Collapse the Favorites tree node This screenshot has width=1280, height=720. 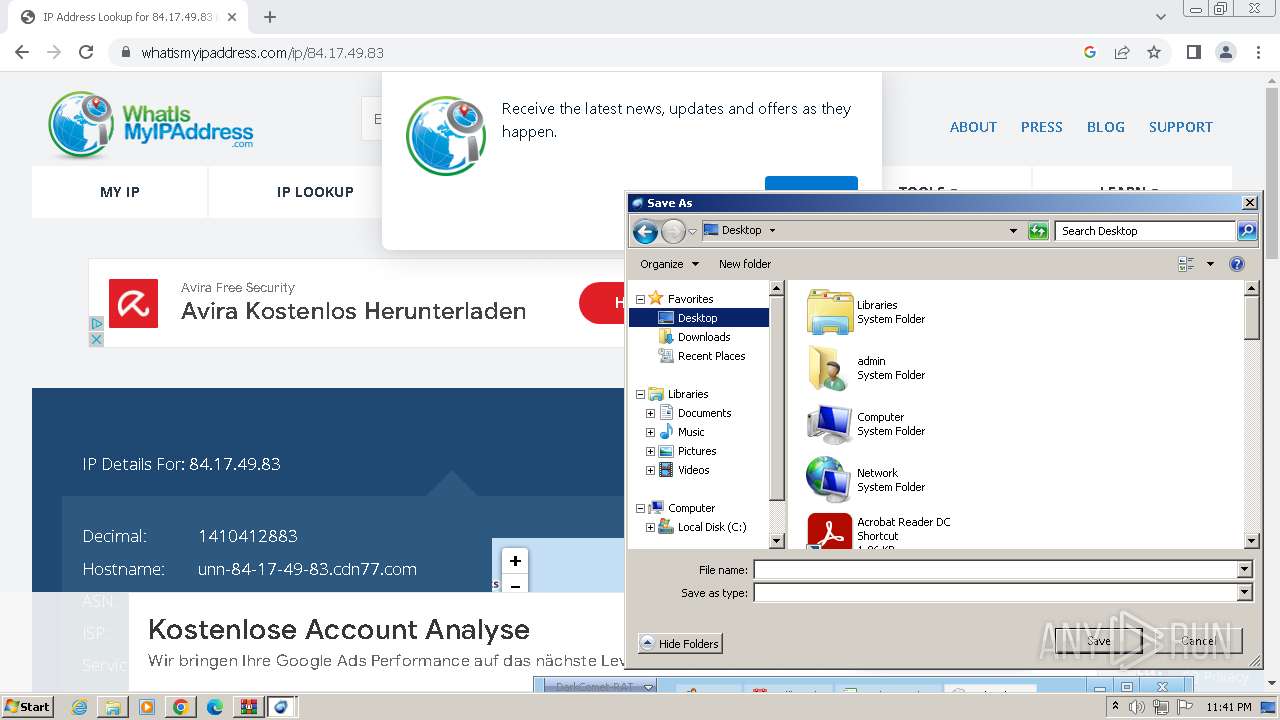pyautogui.click(x=640, y=299)
